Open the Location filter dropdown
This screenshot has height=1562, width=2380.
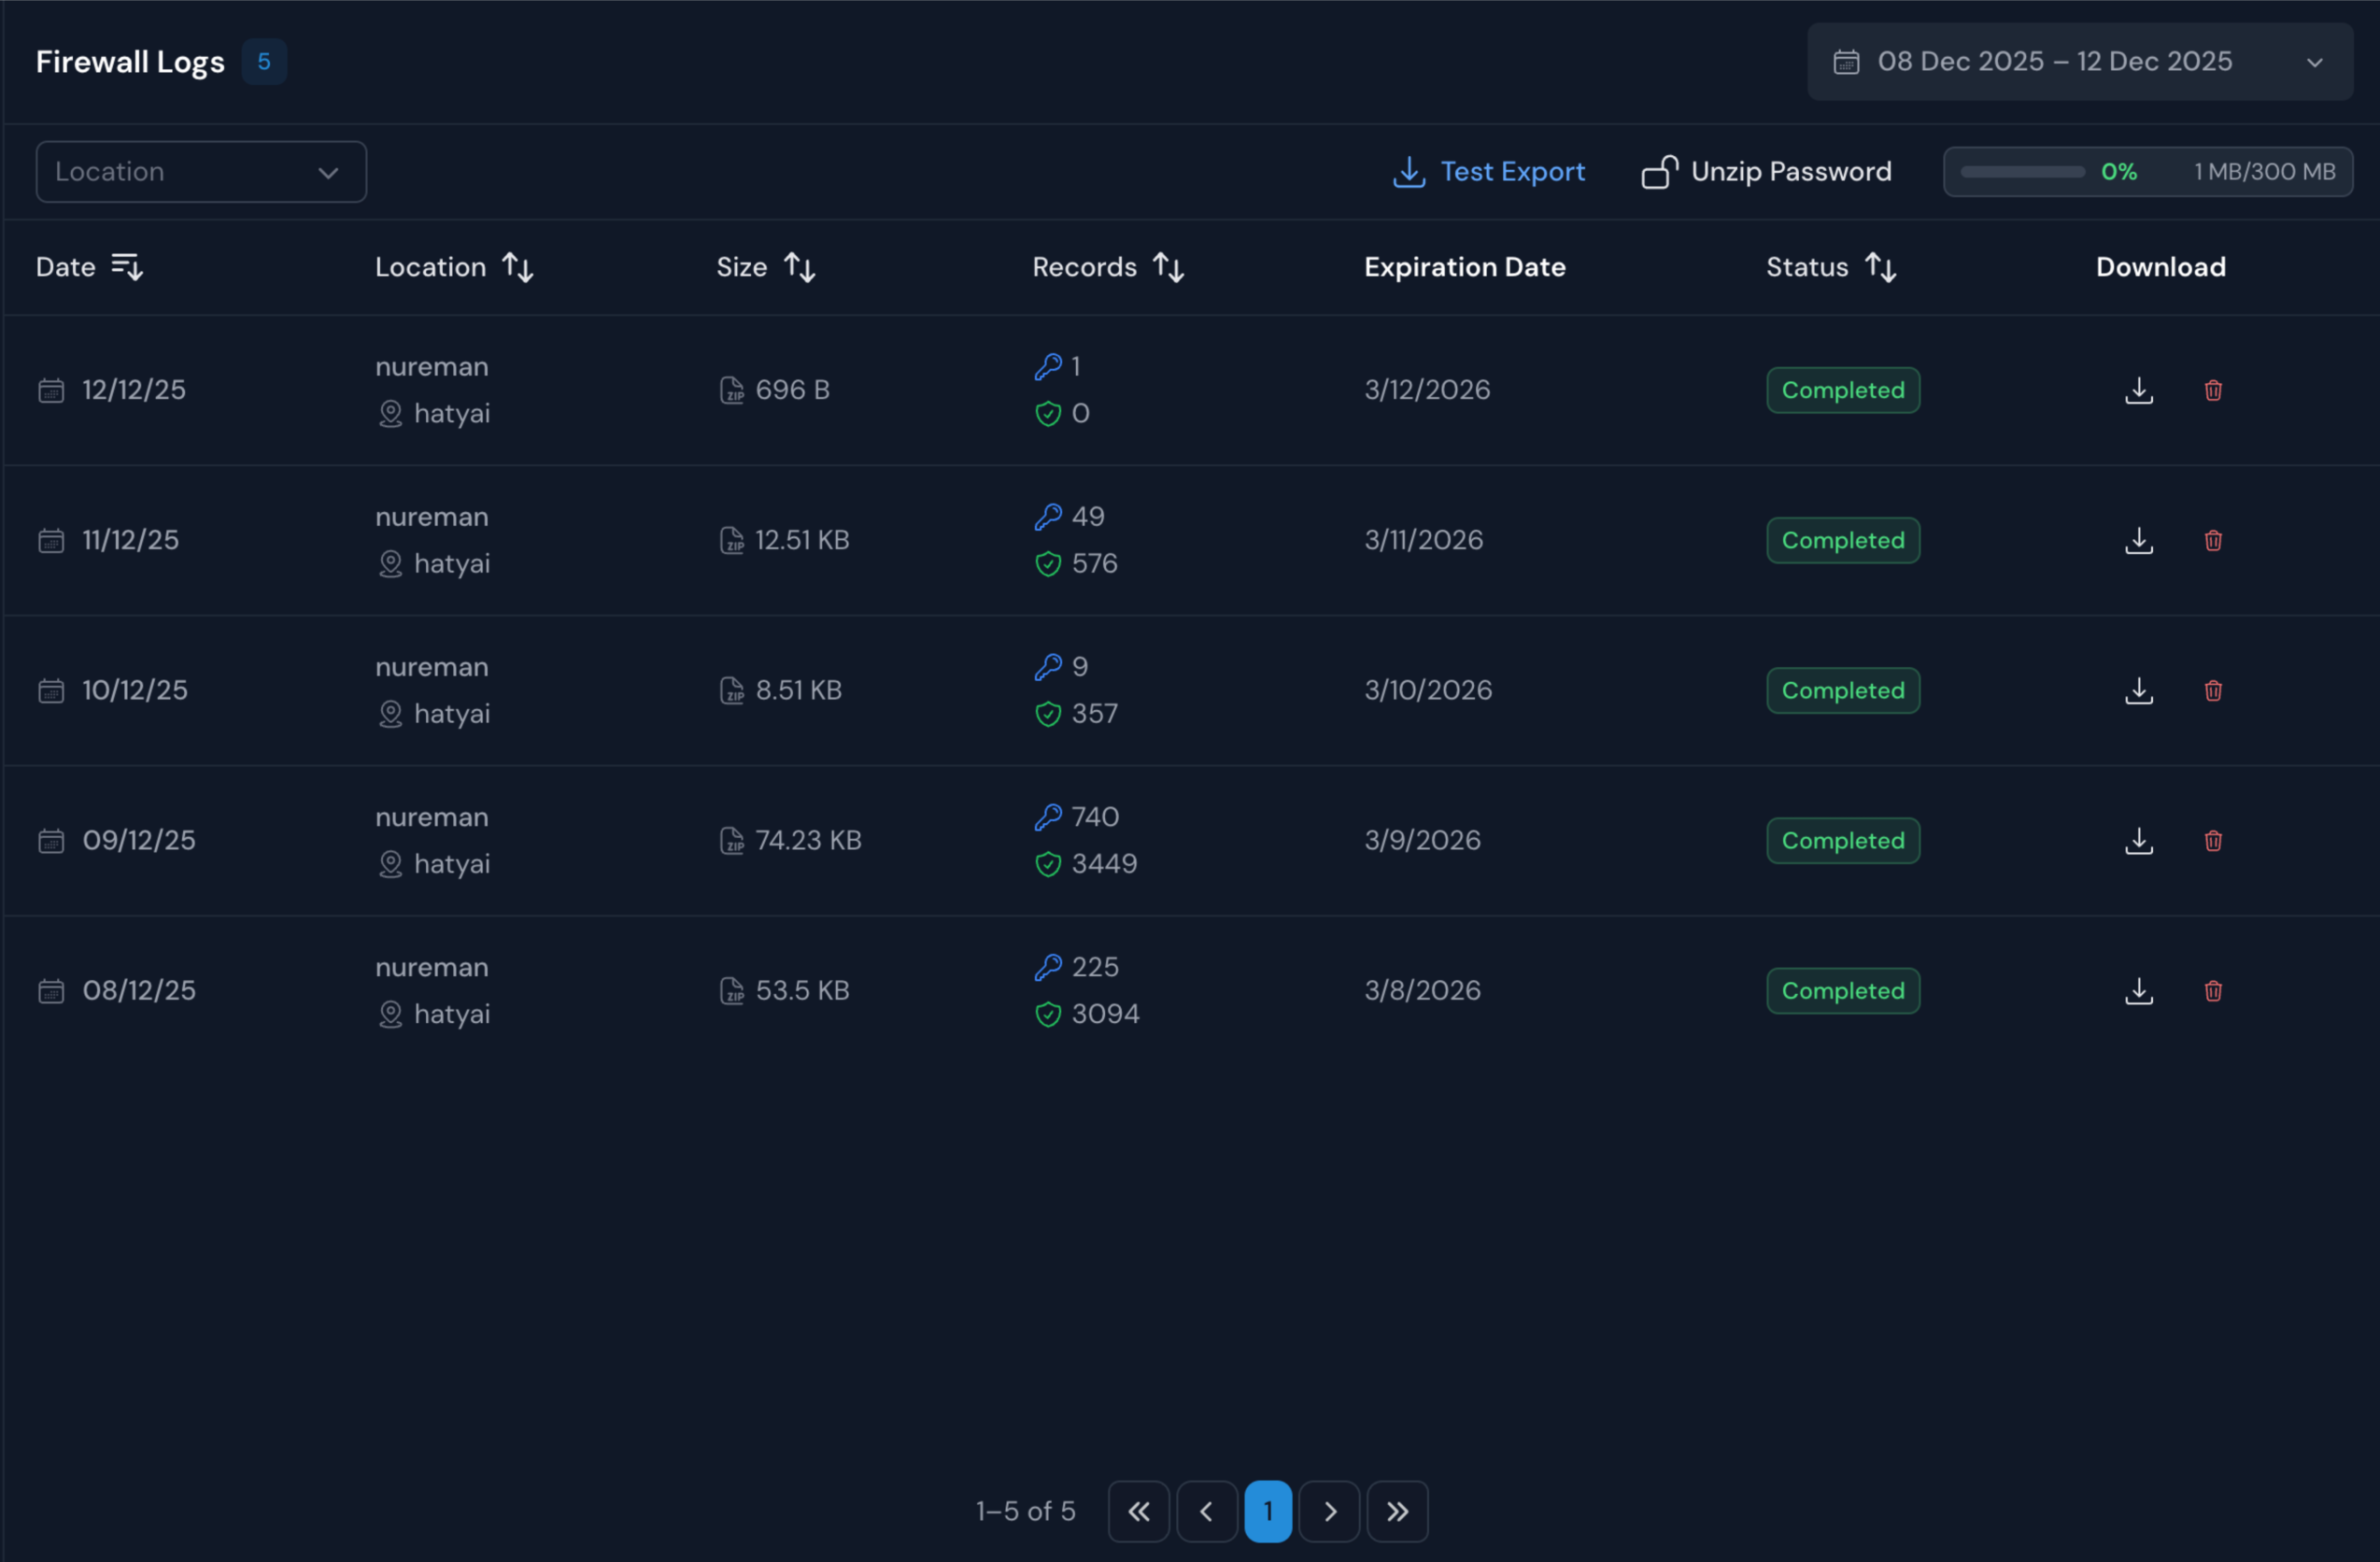[201, 172]
